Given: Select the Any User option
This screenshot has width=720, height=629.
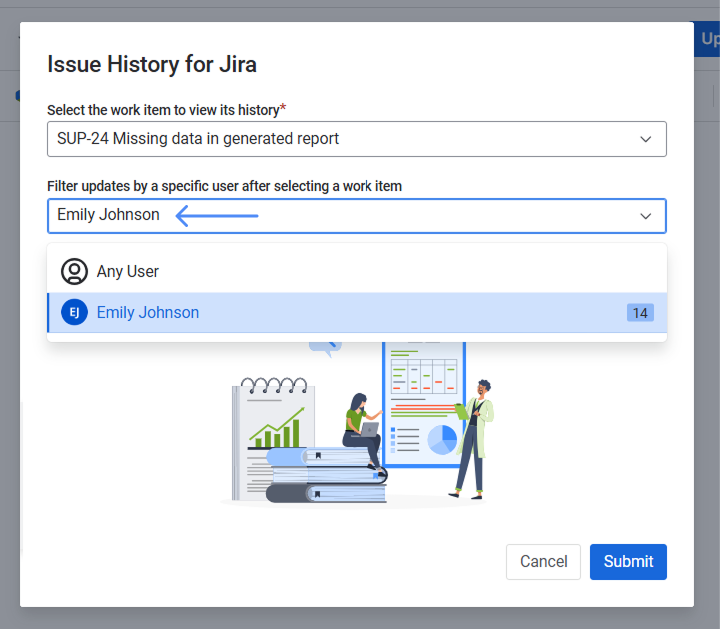Looking at the screenshot, I should [128, 271].
